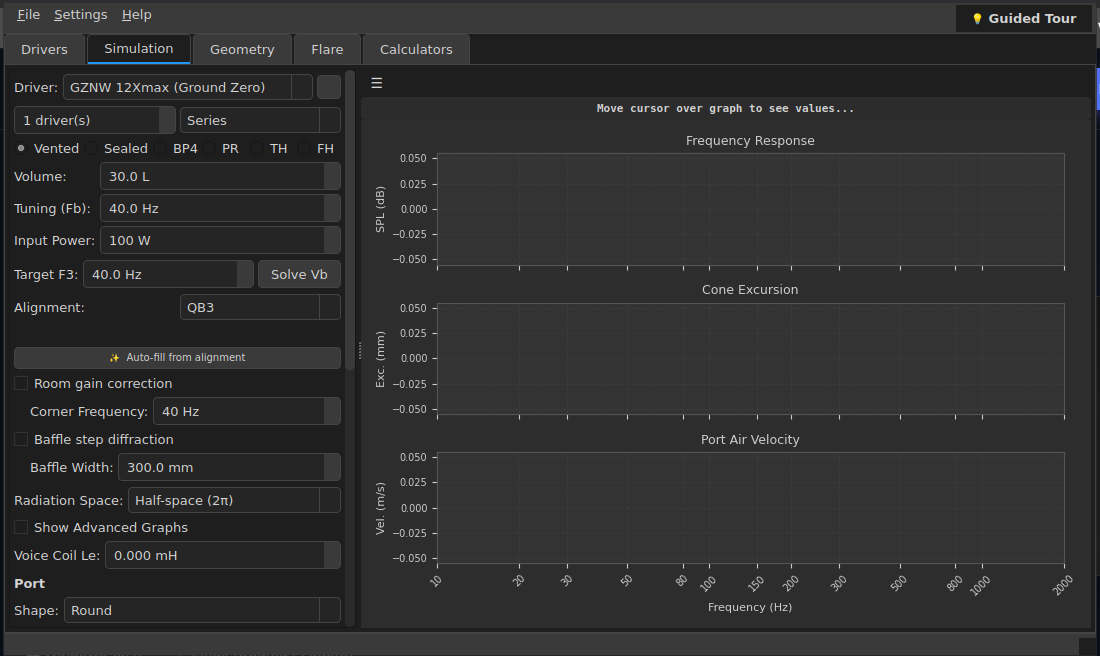
Task: Click the Input Power field stepper
Action: point(333,240)
